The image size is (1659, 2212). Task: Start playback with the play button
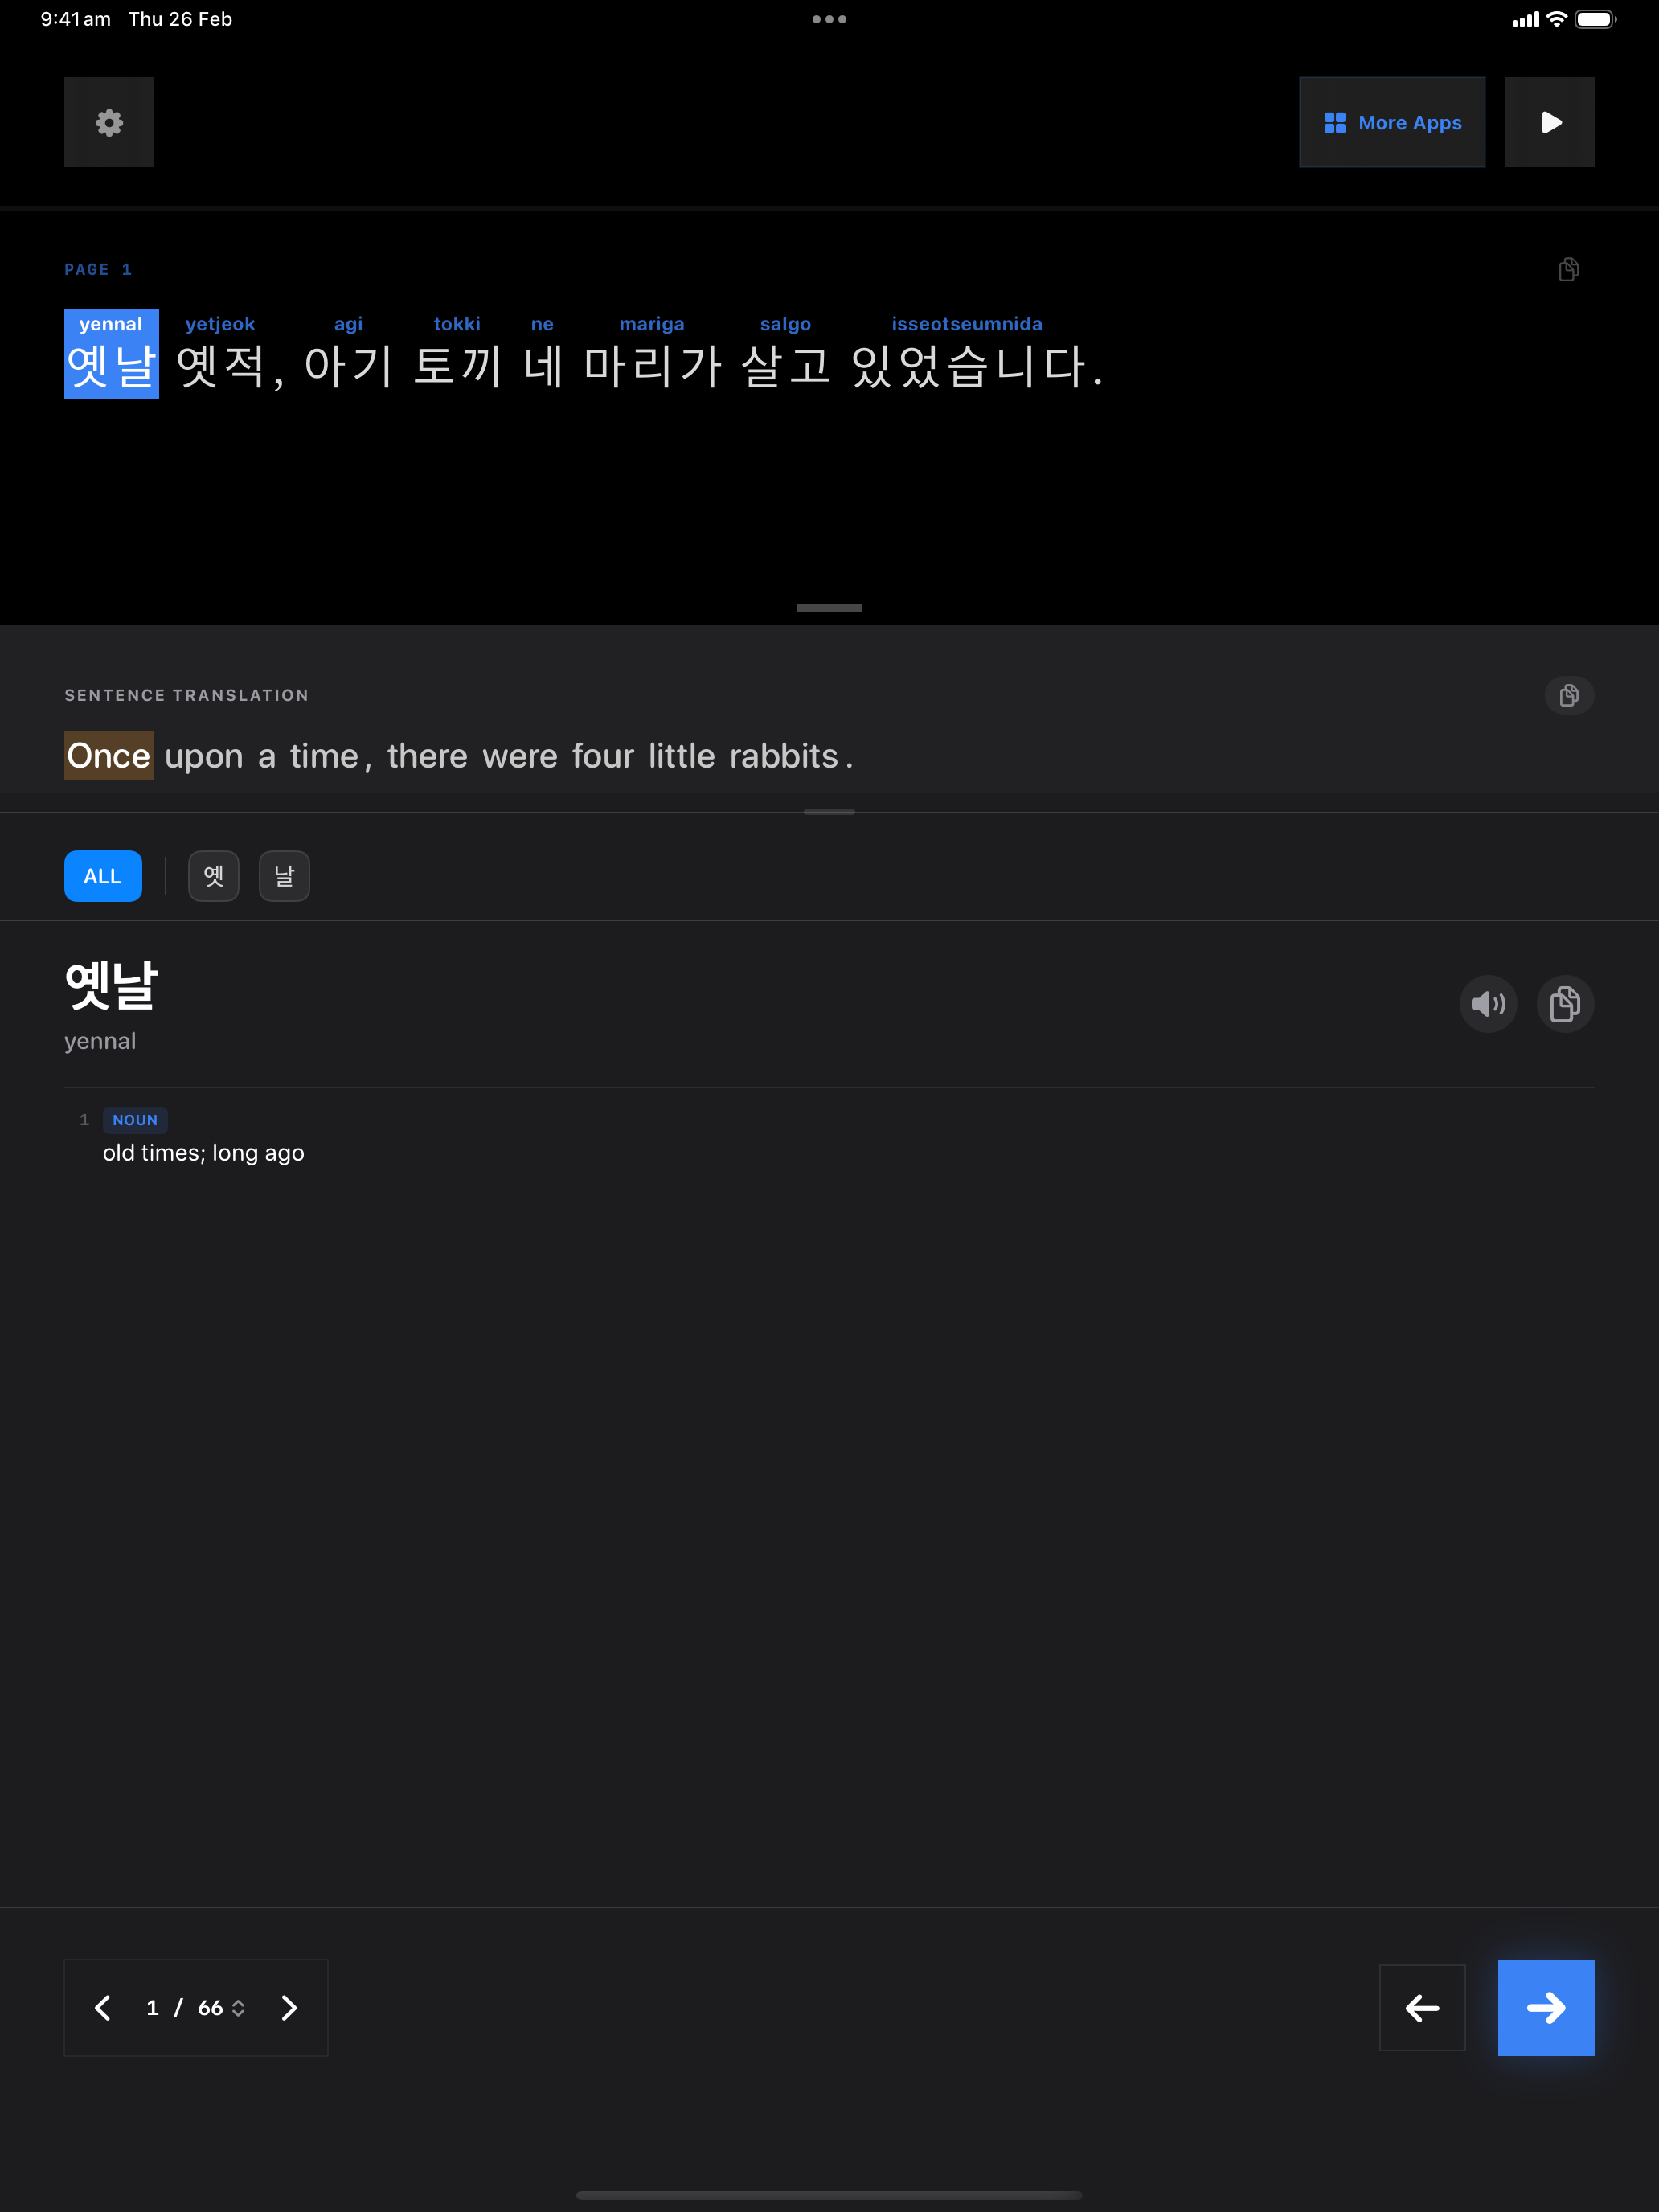click(x=1549, y=122)
